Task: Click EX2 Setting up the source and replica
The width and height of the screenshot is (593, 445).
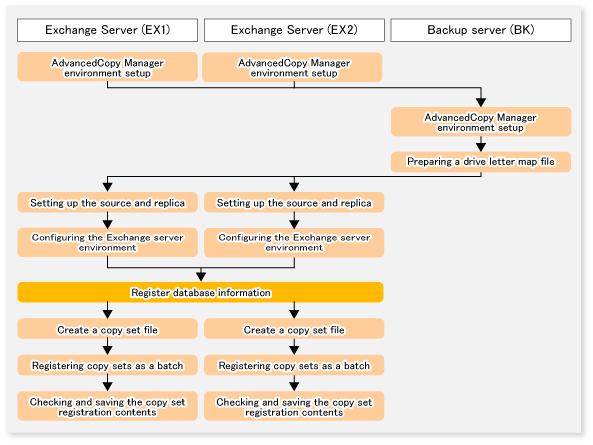Action: point(294,202)
